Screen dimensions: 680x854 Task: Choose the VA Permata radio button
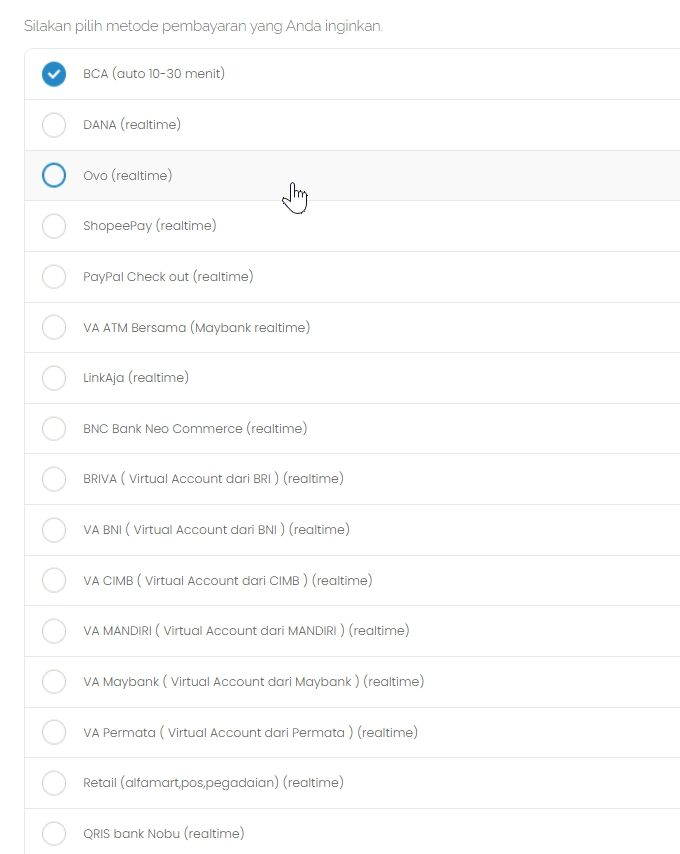pos(54,733)
